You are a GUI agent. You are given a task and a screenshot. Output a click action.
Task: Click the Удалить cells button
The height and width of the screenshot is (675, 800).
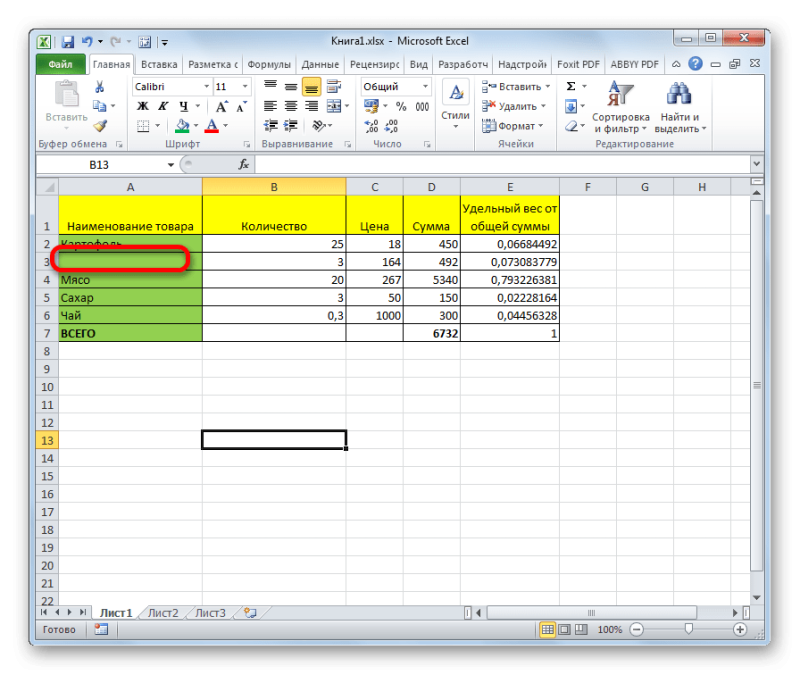coord(514,106)
